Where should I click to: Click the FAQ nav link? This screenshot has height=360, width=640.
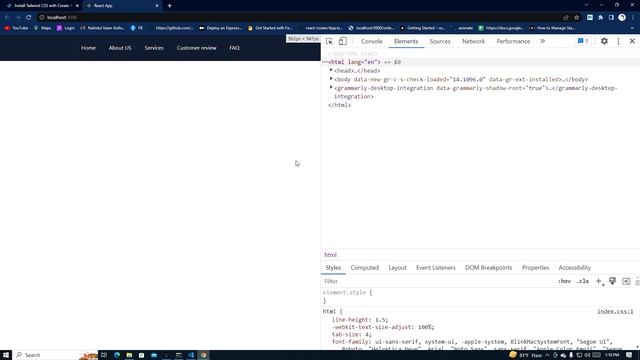[234, 48]
